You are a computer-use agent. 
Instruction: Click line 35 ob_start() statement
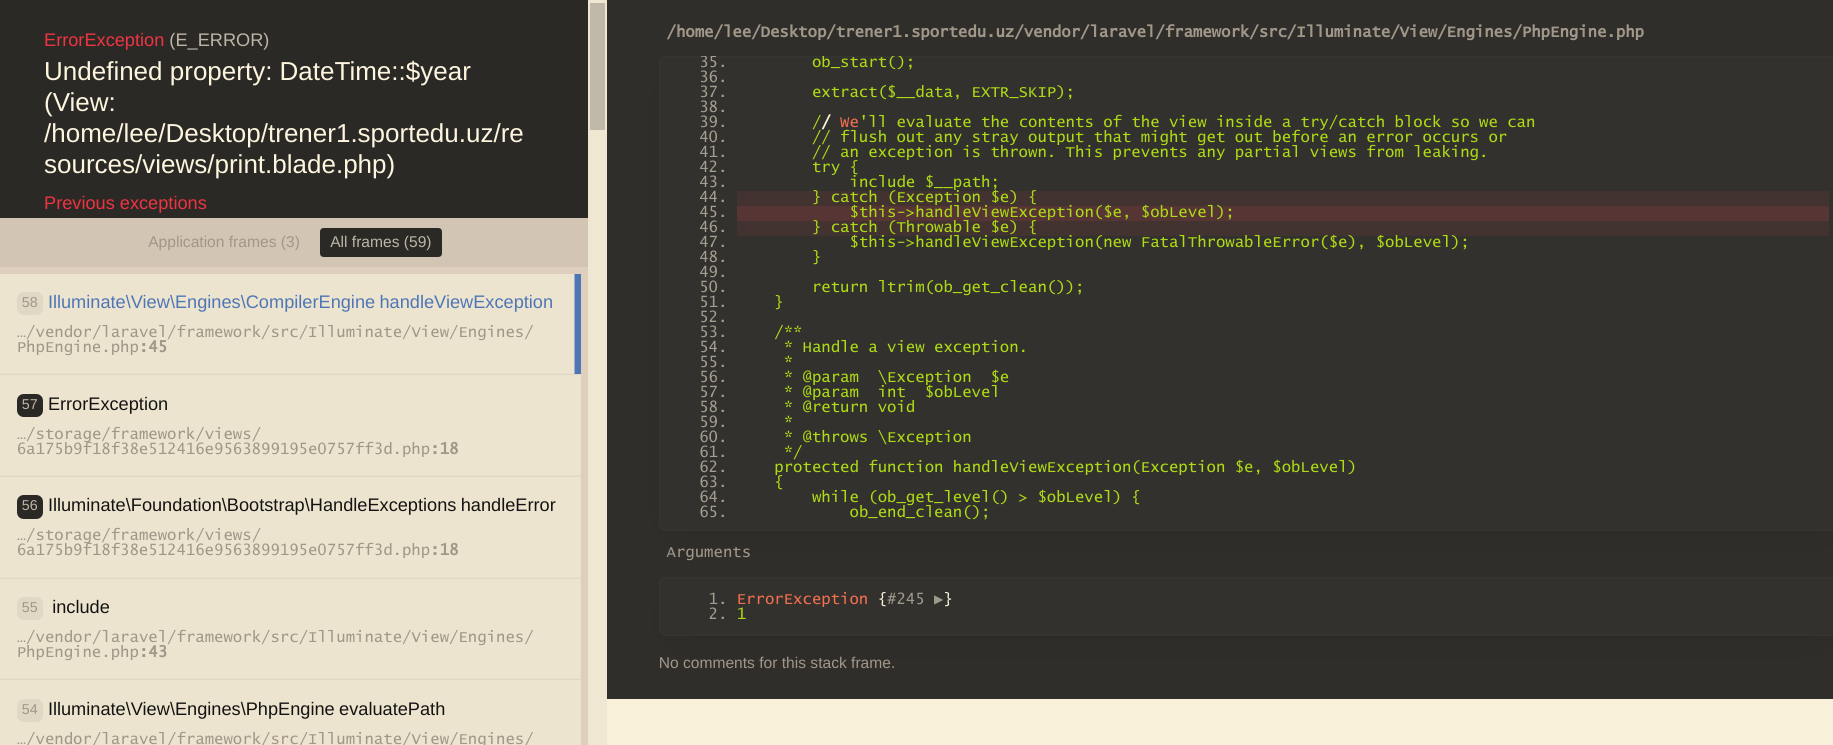click(863, 62)
